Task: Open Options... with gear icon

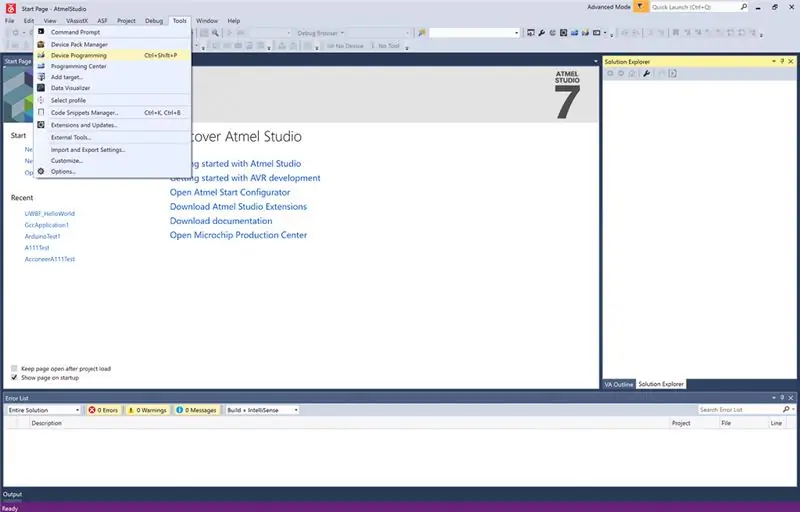Action: [112, 171]
